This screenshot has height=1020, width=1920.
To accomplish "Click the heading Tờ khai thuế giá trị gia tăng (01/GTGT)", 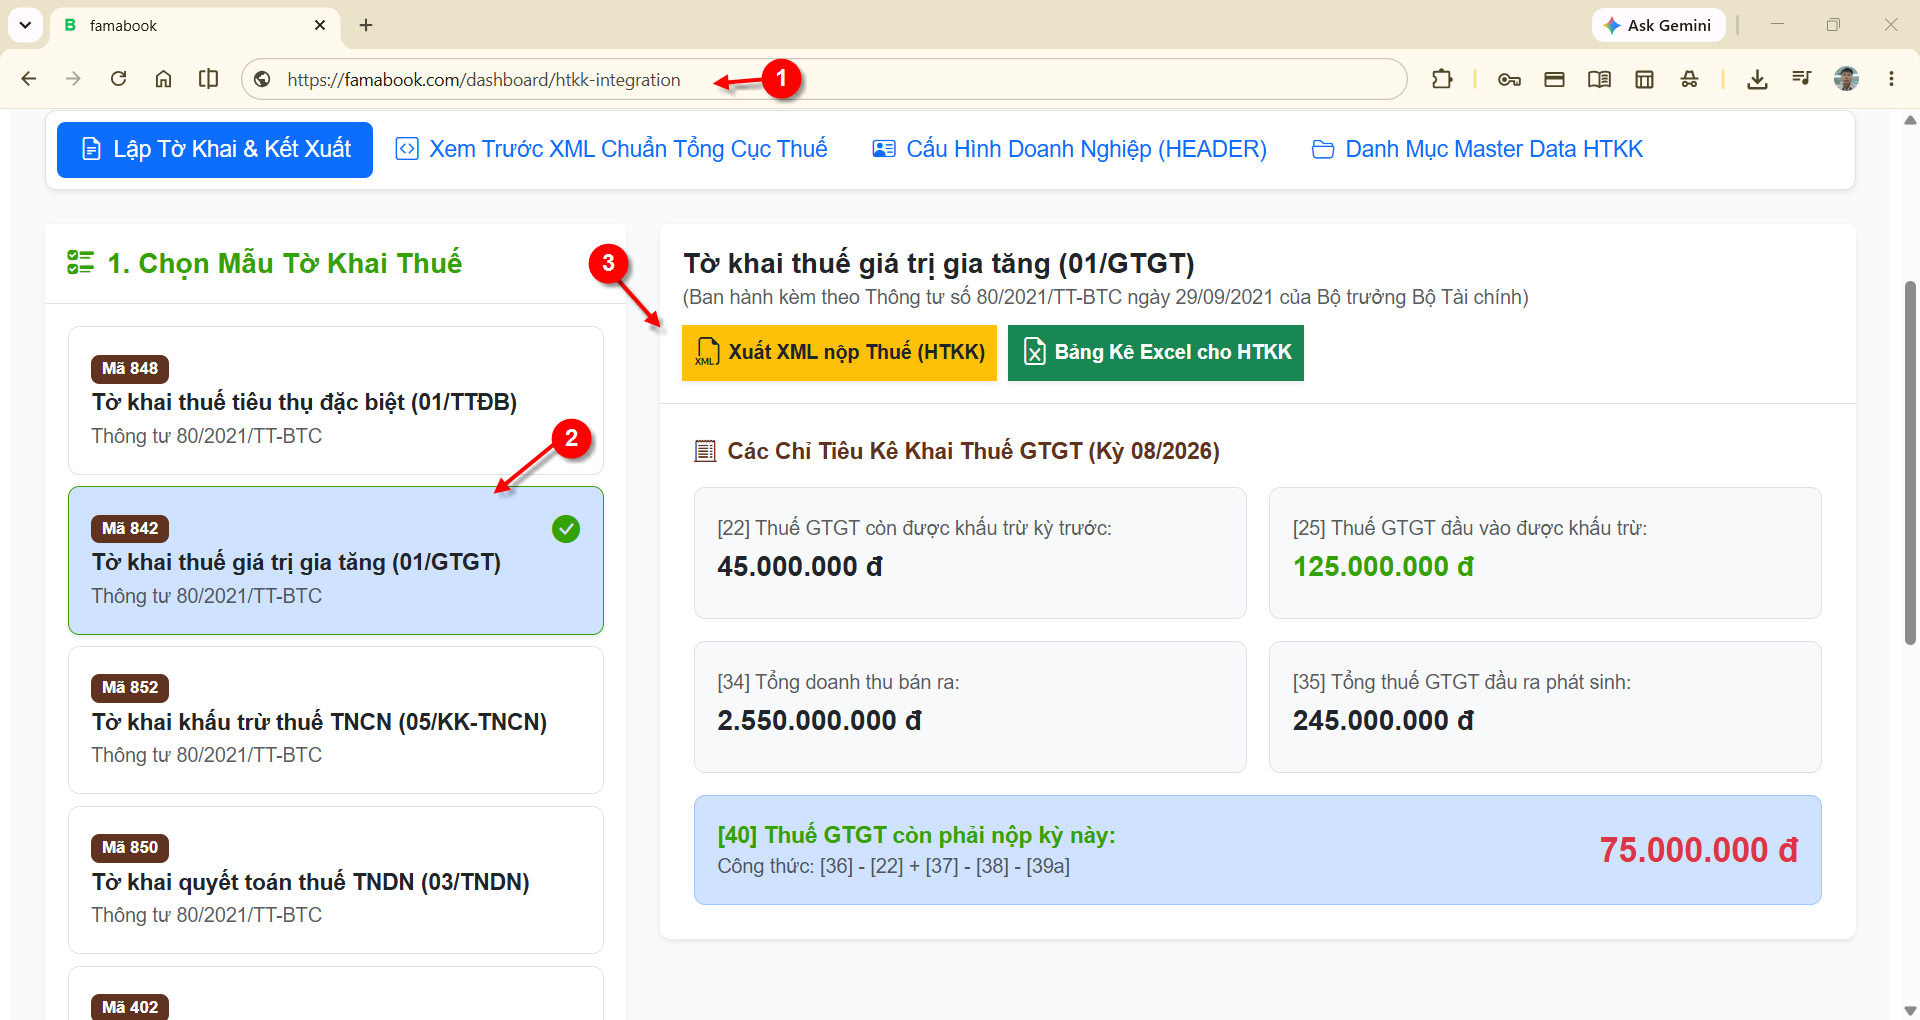I will click(939, 264).
